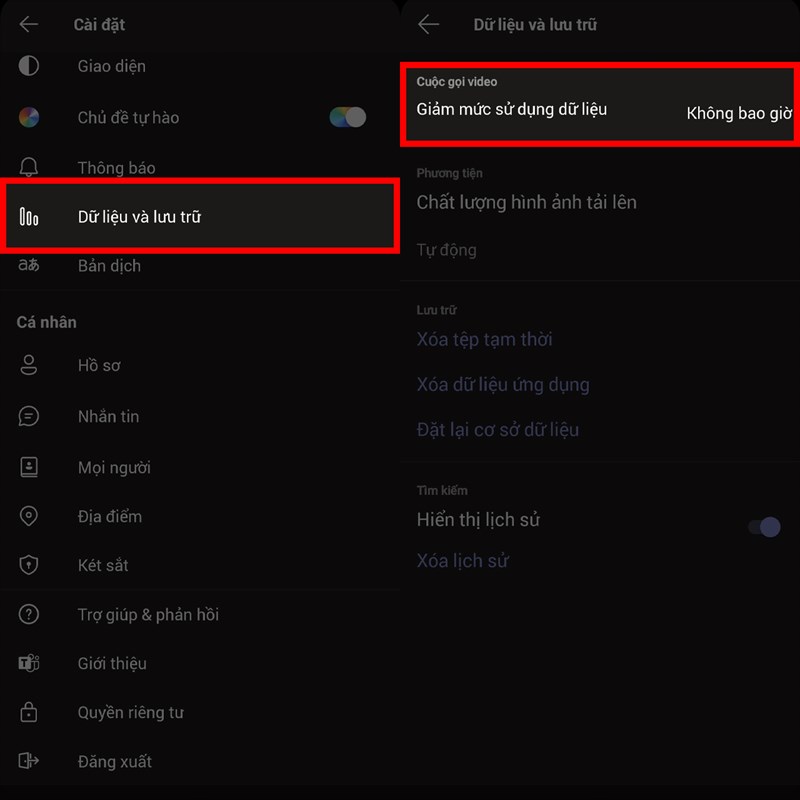The width and height of the screenshot is (800, 800).
Task: Toggle the Chủ đề tự hào switch
Action: point(348,117)
